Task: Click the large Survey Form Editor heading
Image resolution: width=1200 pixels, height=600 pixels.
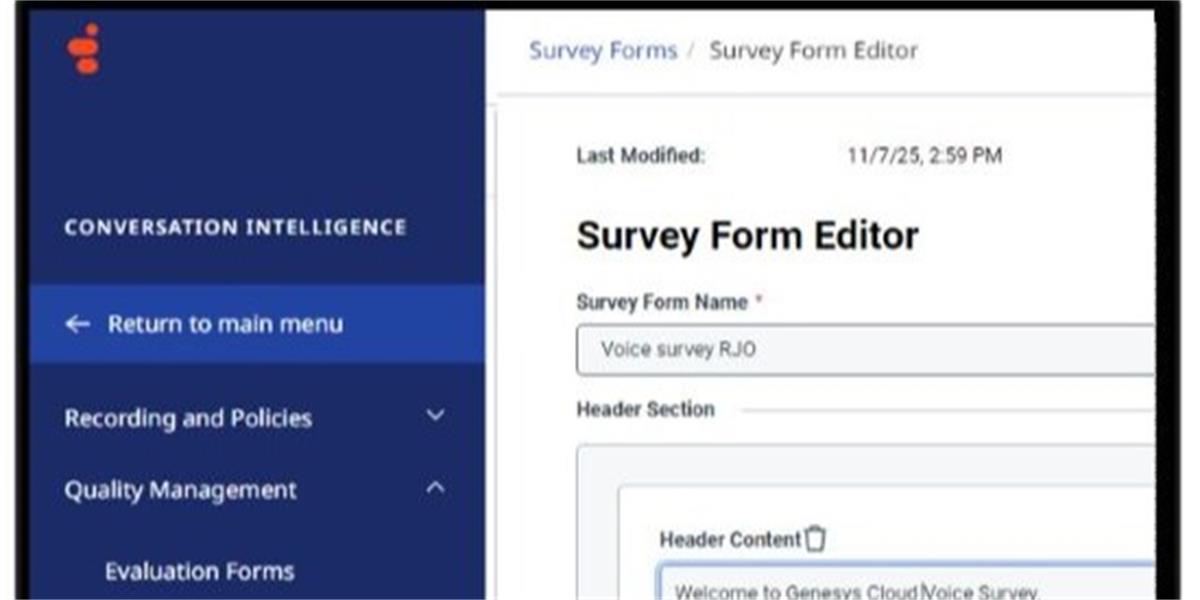Action: [747, 236]
